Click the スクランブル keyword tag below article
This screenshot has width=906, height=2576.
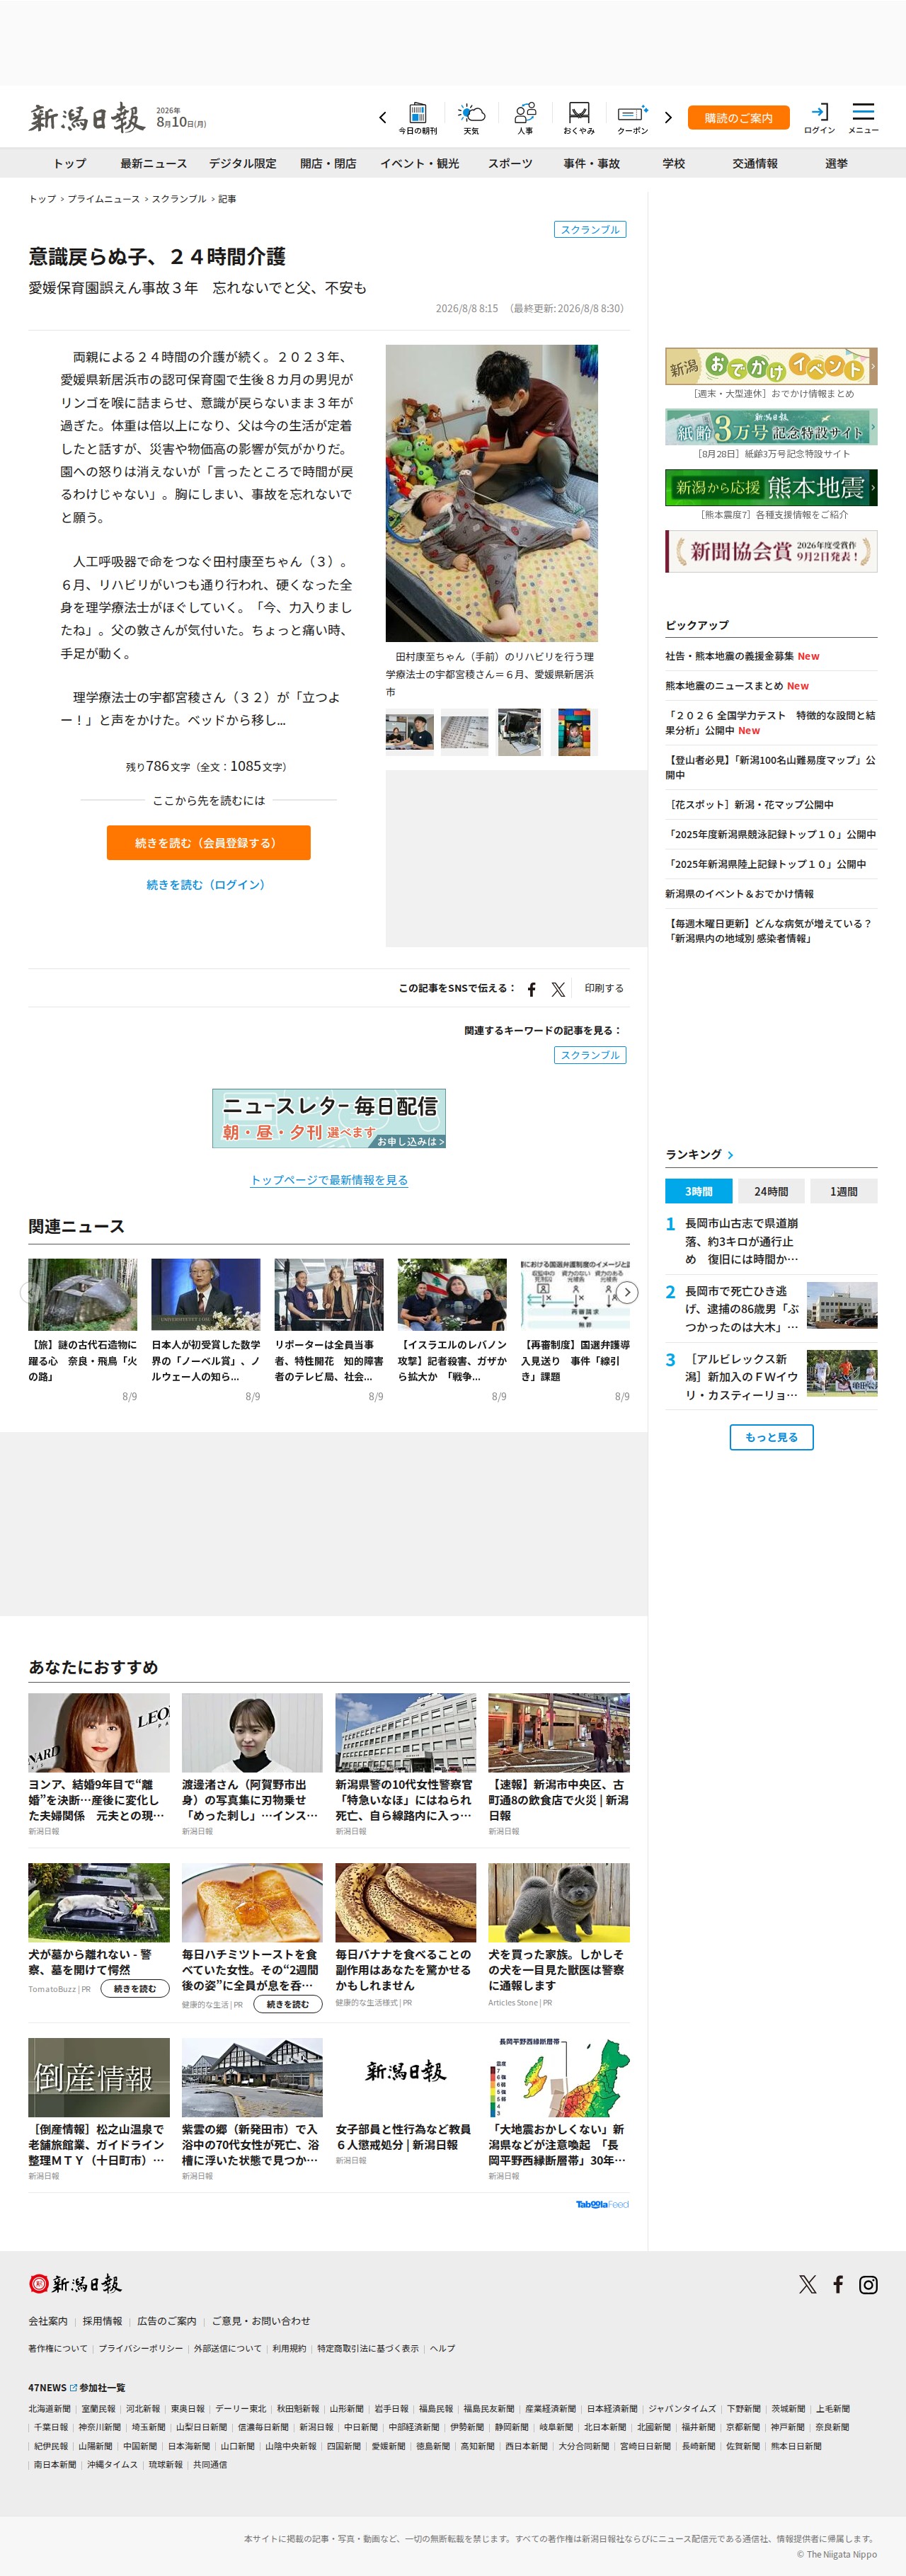click(590, 1055)
